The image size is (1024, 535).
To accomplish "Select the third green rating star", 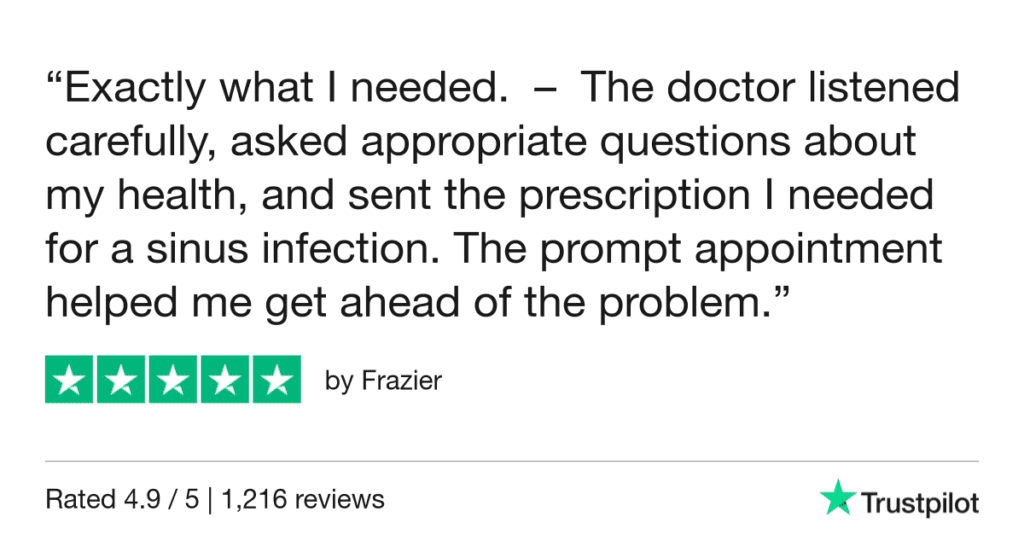I will click(x=173, y=380).
